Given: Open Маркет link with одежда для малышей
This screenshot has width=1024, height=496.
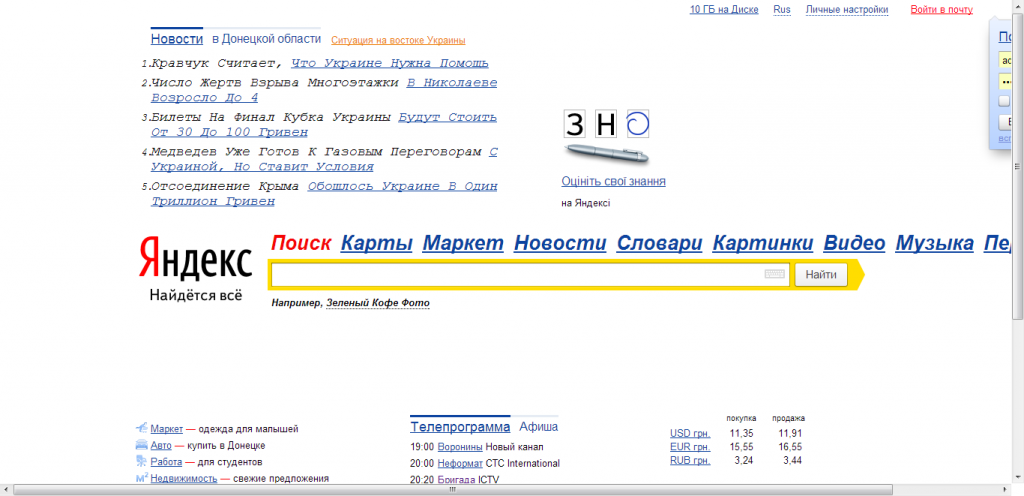Looking at the screenshot, I should 167,429.
